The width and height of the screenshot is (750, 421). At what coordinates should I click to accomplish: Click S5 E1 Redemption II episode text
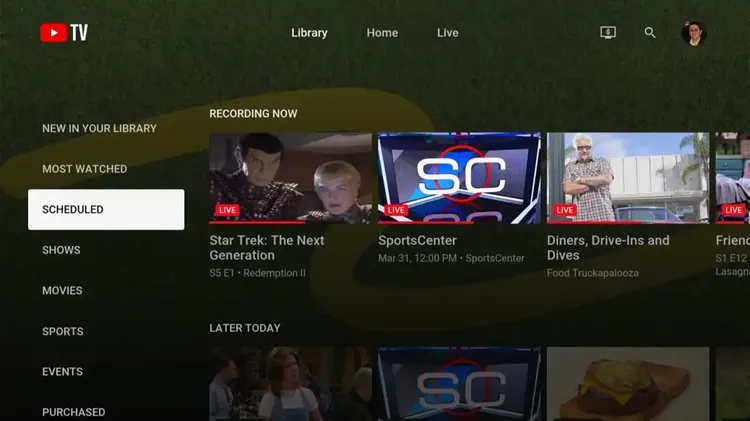(257, 273)
